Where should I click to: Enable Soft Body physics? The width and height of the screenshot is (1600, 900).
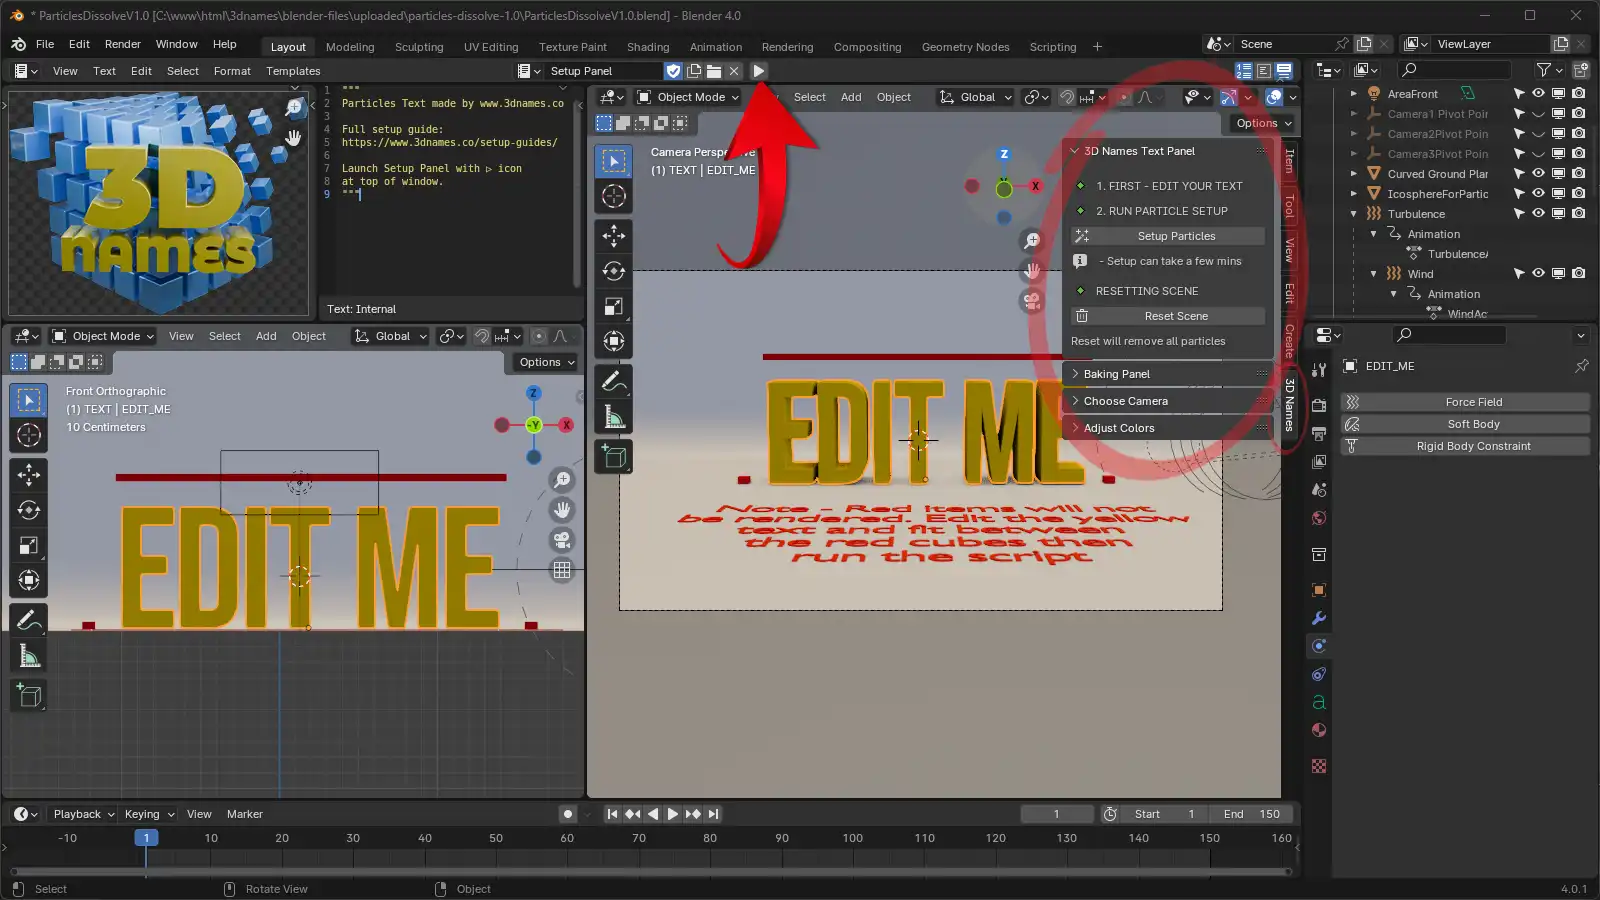pyautogui.click(x=1465, y=424)
